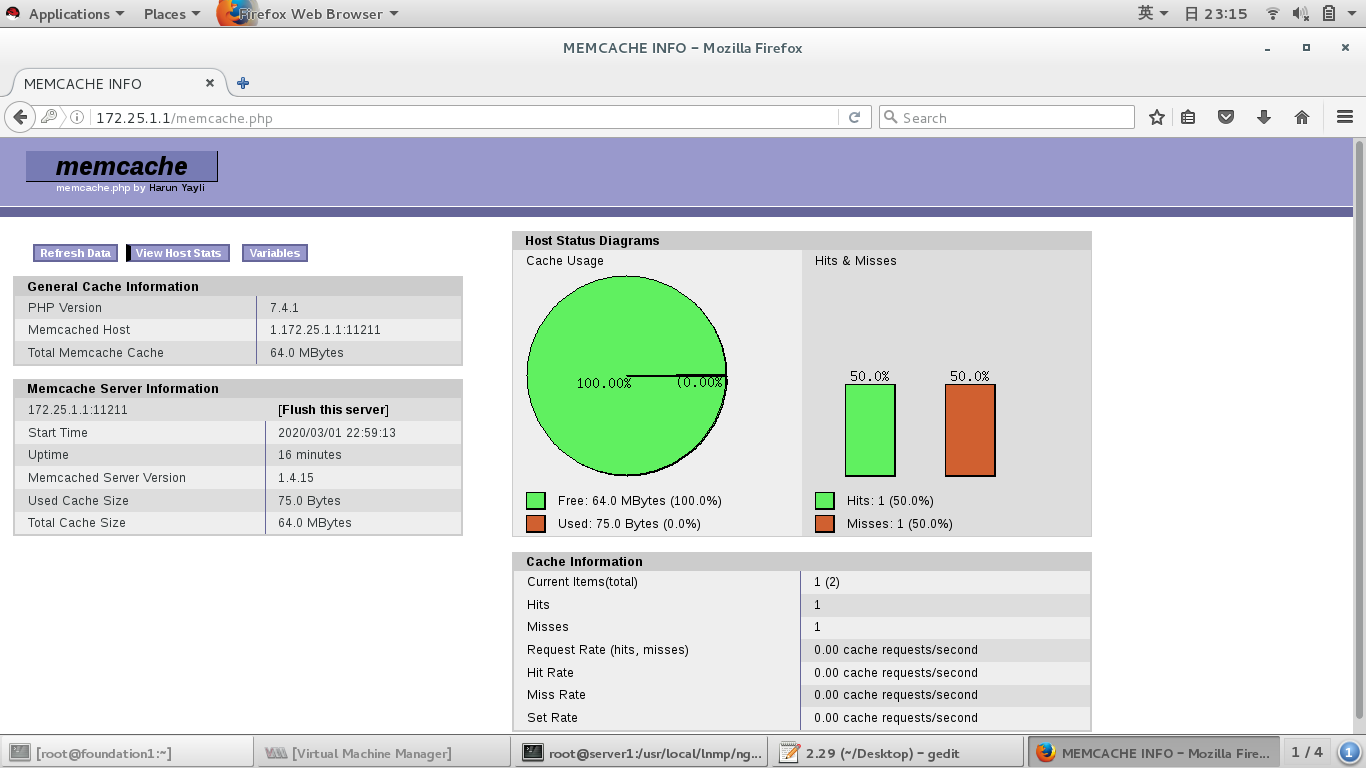
Task: Click orange Misses legend swatch
Action: pyautogui.click(x=825, y=523)
